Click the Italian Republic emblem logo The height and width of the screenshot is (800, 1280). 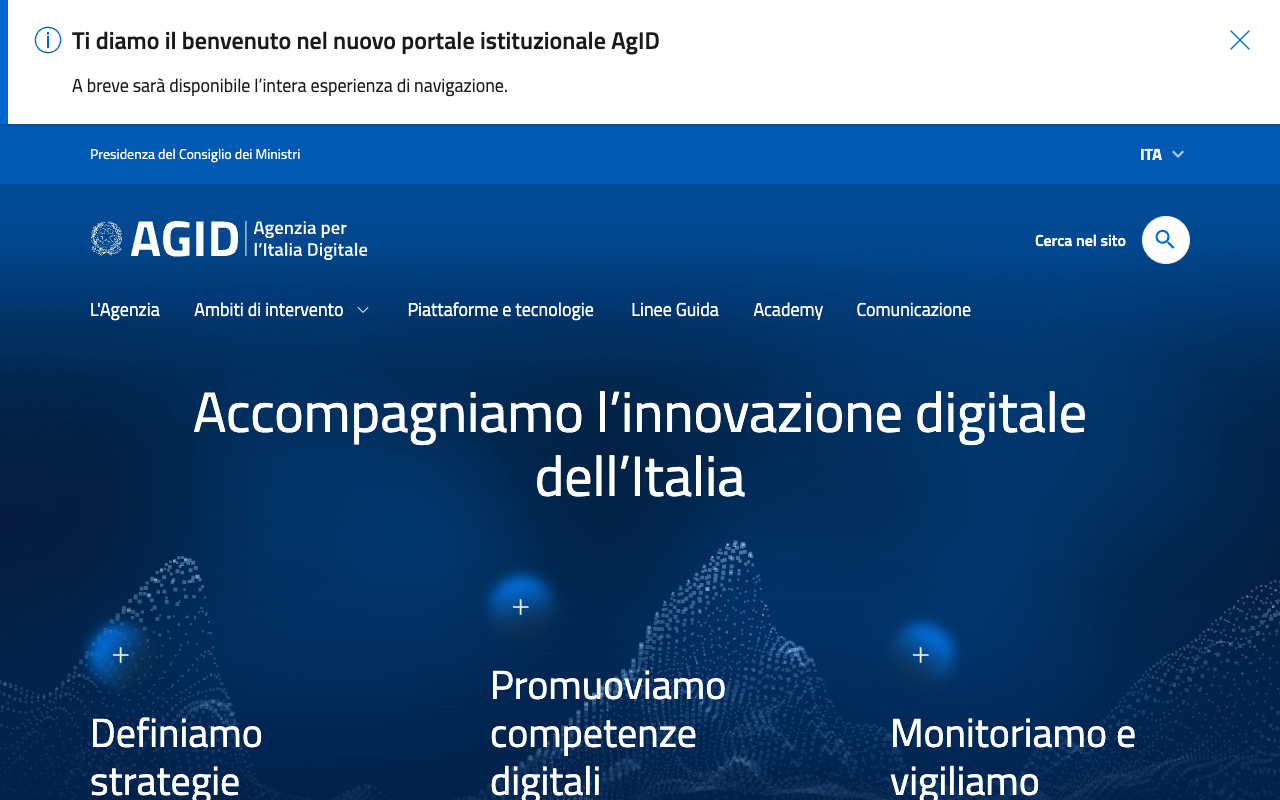point(106,239)
